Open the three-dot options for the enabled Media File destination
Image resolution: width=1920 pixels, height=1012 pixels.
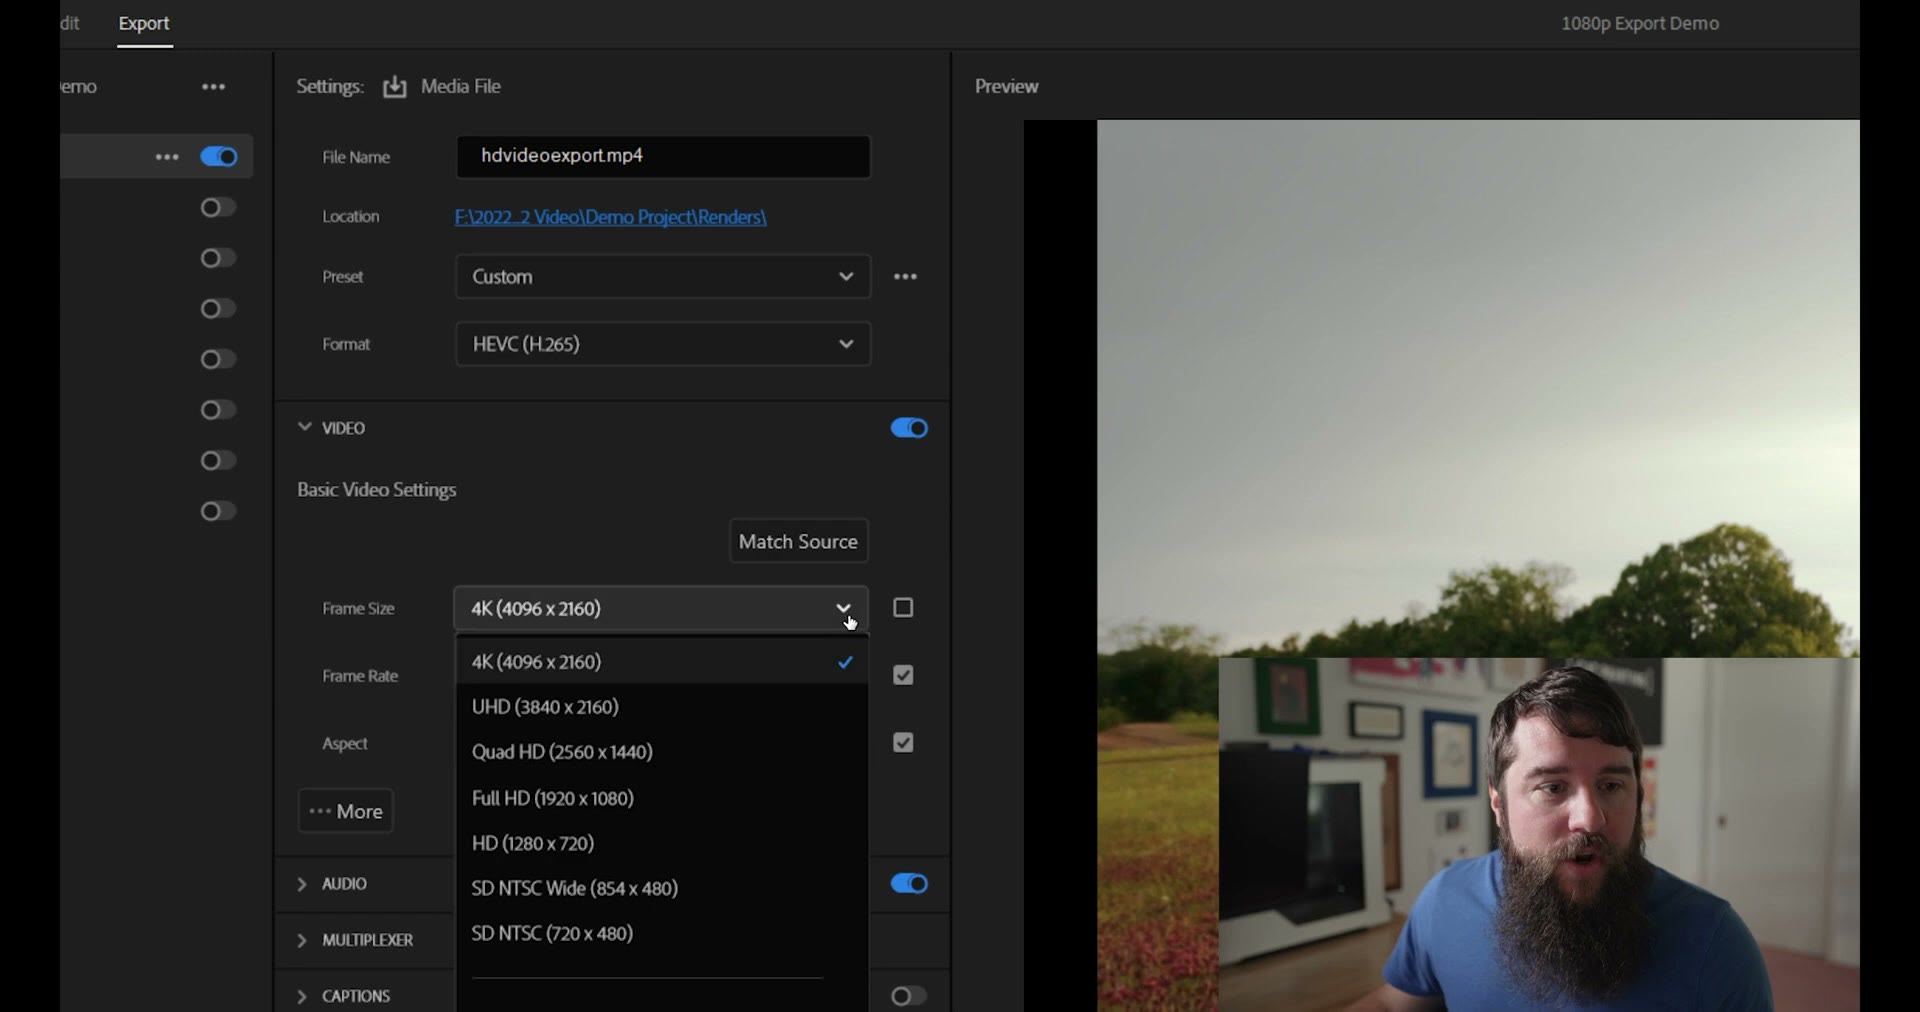167,157
